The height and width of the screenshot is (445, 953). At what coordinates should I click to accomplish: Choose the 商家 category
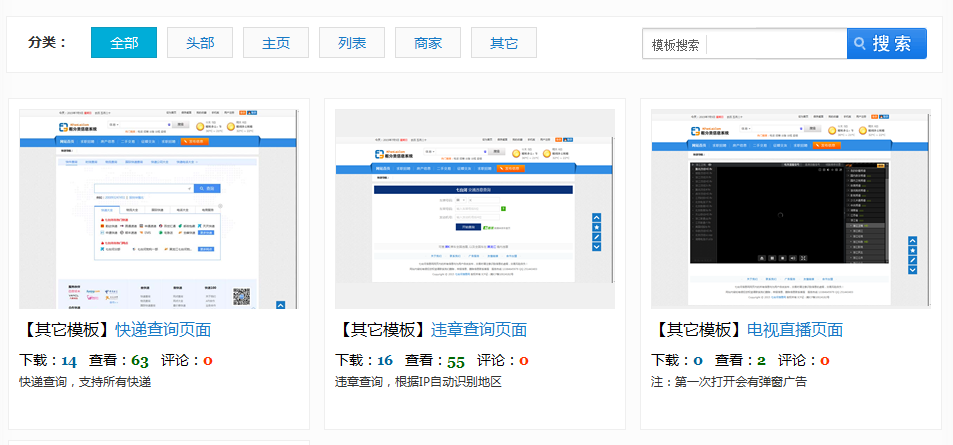point(428,43)
